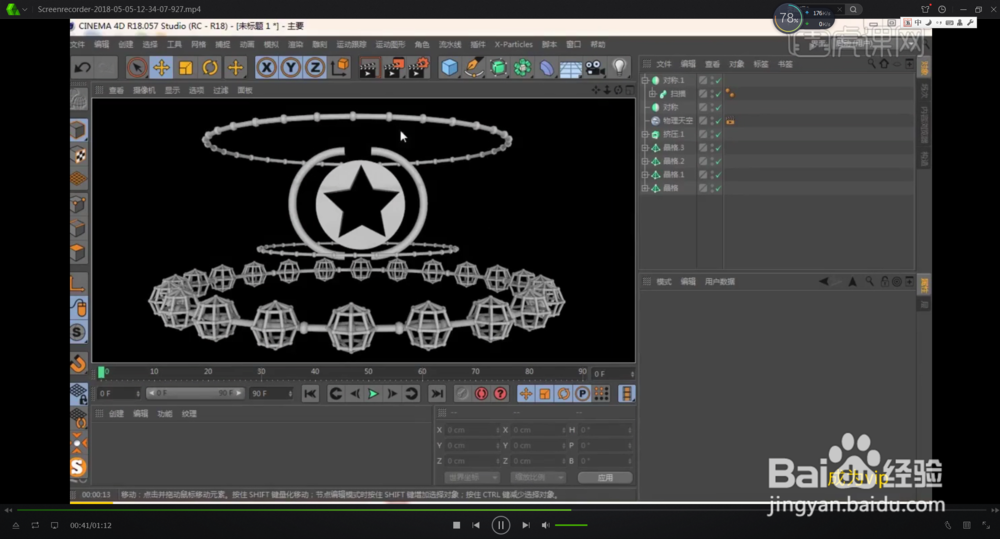Screen dimensions: 1000x539
Task: Toggle the Z axis lock
Action: coord(314,68)
